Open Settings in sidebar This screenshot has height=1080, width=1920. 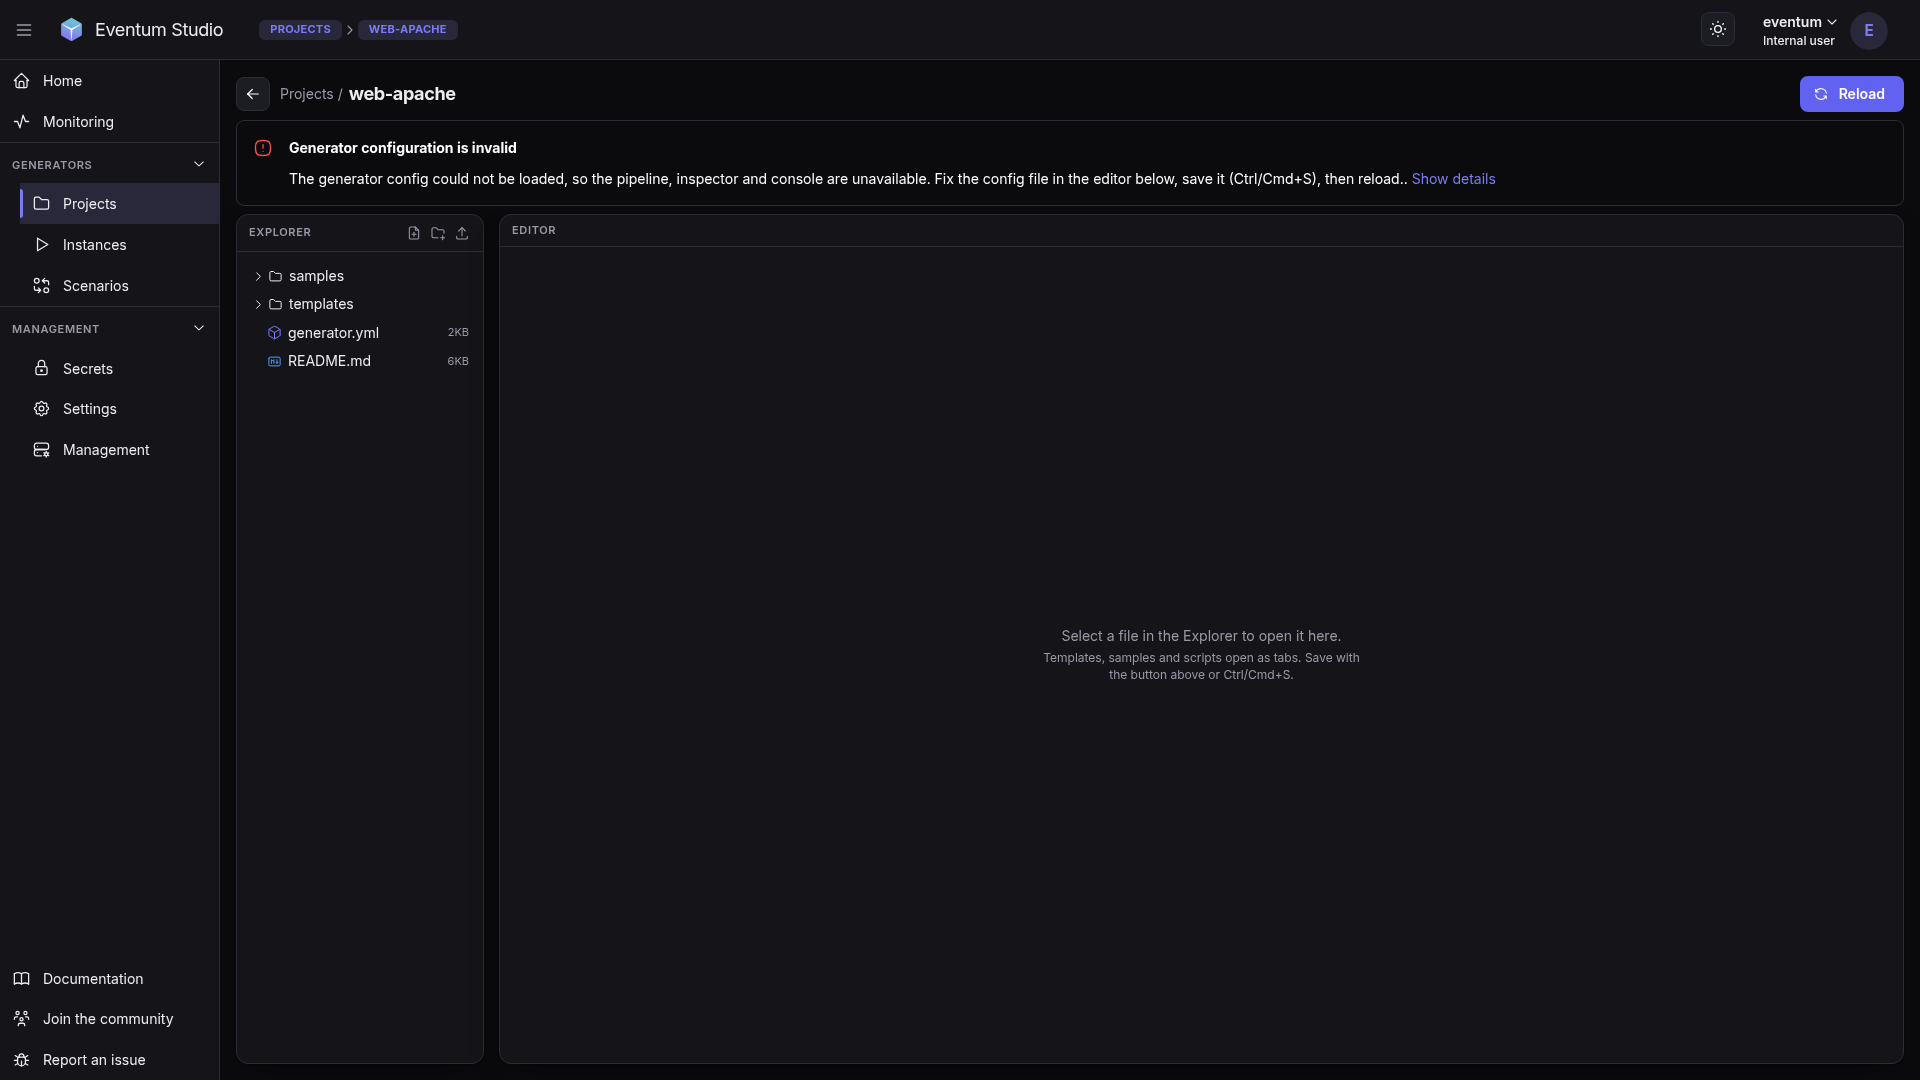click(119, 409)
